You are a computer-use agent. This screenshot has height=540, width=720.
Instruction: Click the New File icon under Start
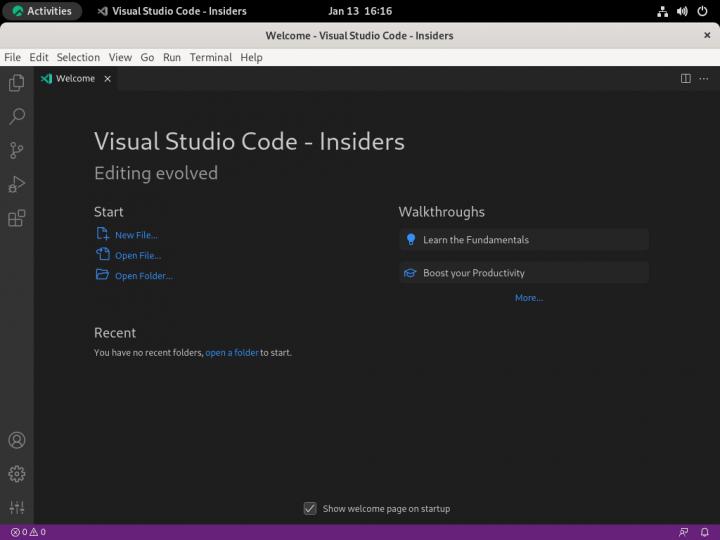pos(102,234)
